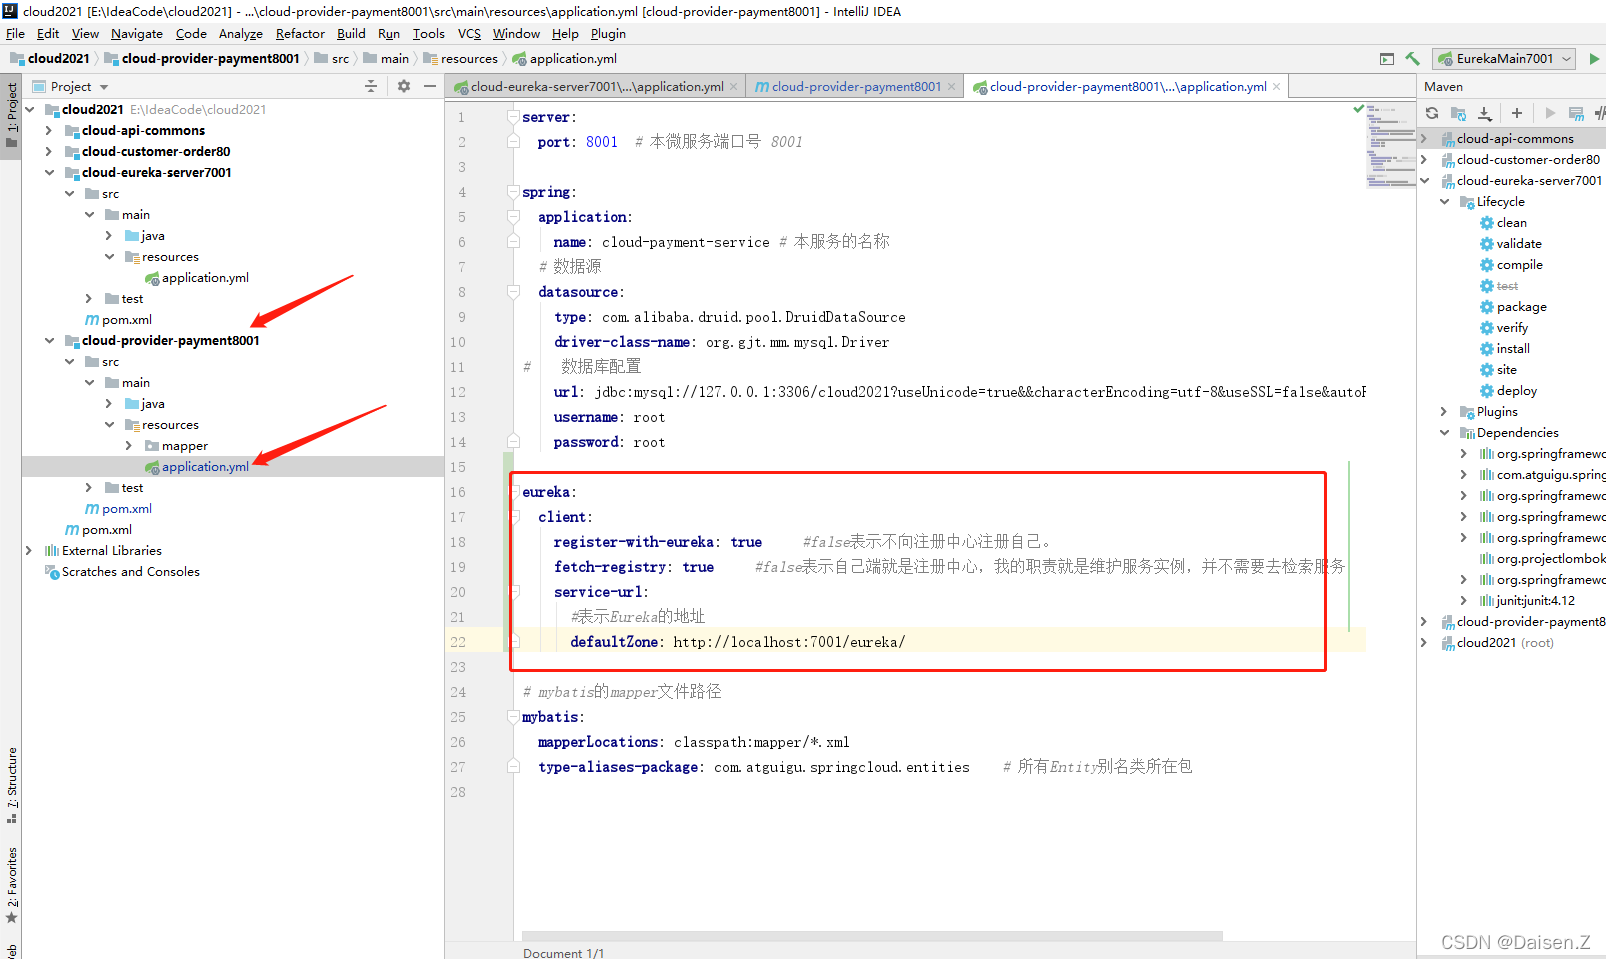Collapse the Maven Dependencies node
This screenshot has height=959, width=1606.
pyautogui.click(x=1444, y=433)
